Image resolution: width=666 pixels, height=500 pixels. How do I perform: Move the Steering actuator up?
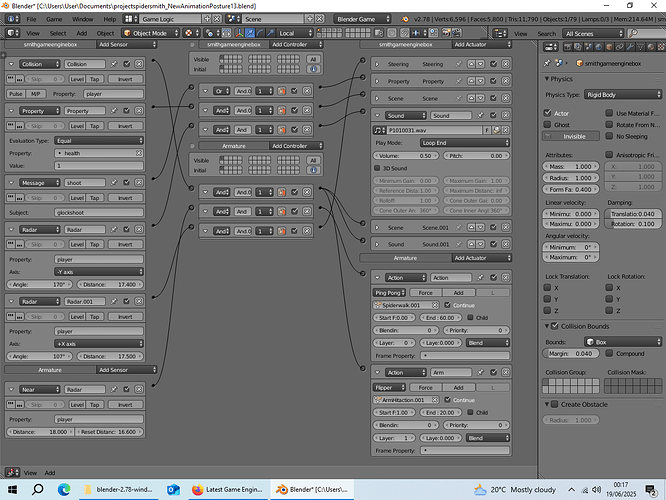[x=471, y=64]
